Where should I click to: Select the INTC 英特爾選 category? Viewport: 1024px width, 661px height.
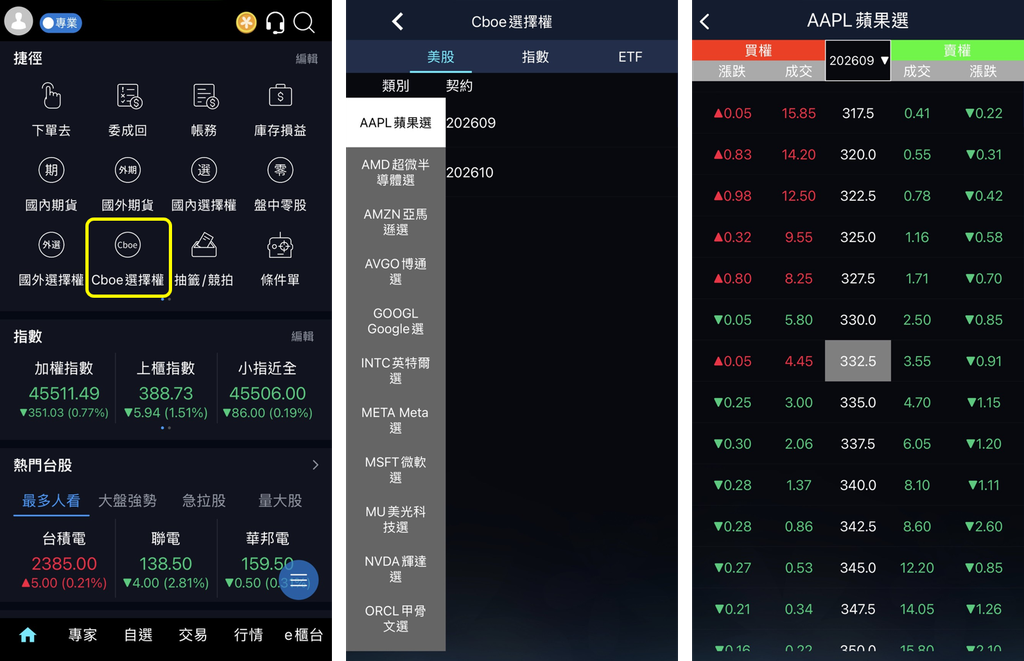tap(396, 371)
